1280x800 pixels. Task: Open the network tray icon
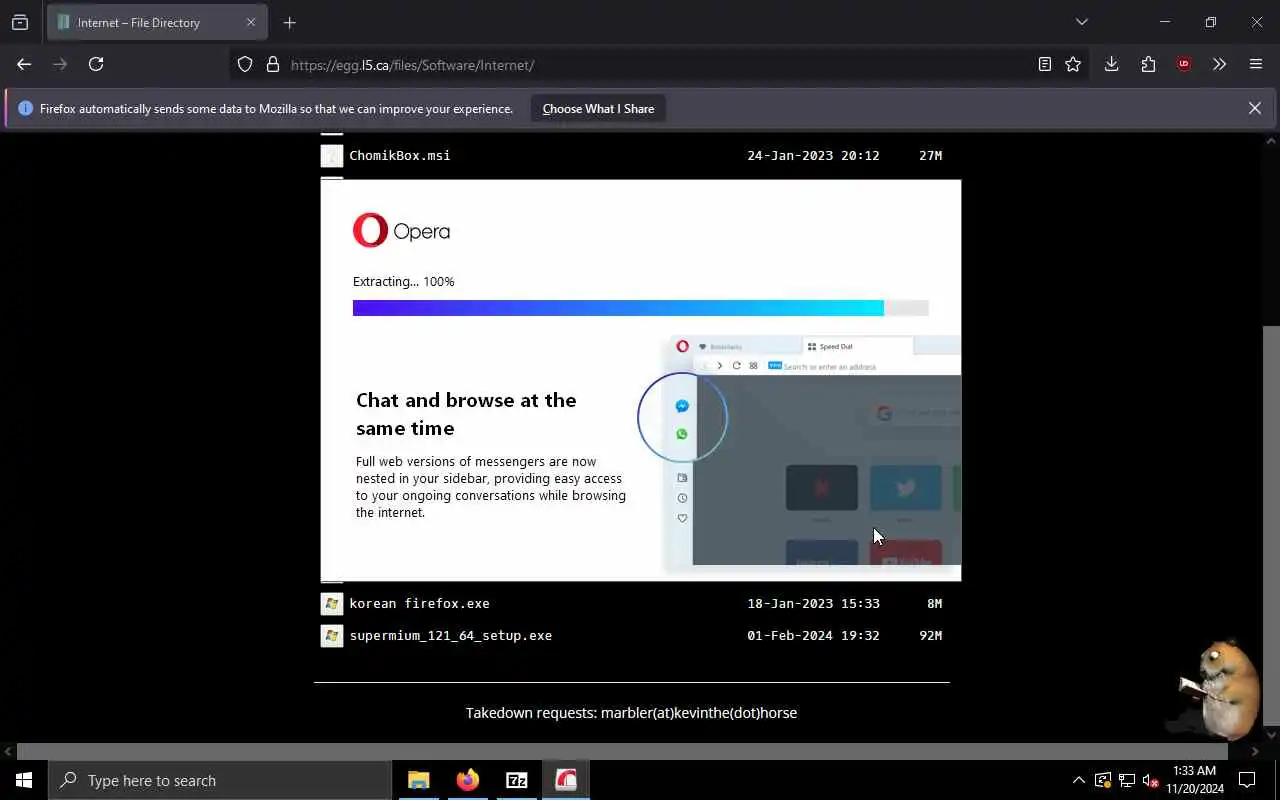coord(1127,780)
